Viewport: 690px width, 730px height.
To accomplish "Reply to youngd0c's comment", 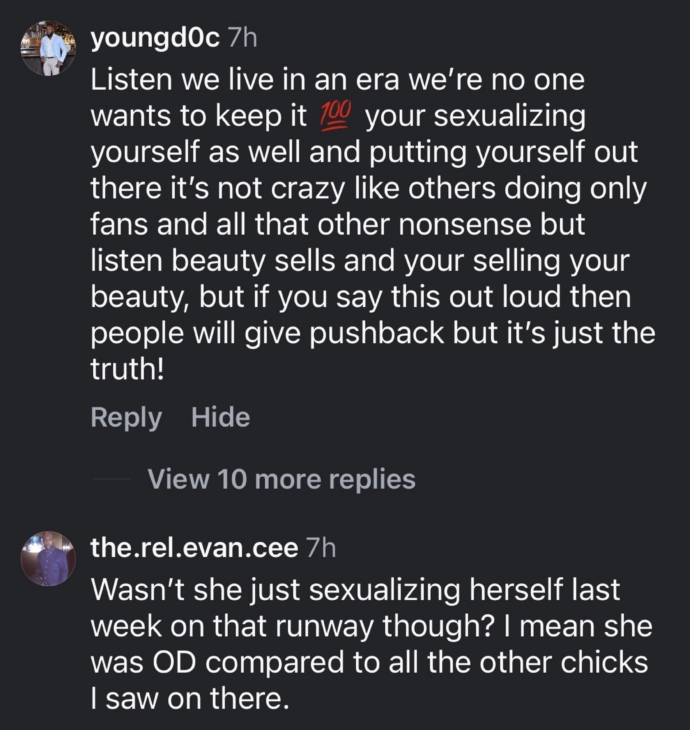I will [126, 417].
